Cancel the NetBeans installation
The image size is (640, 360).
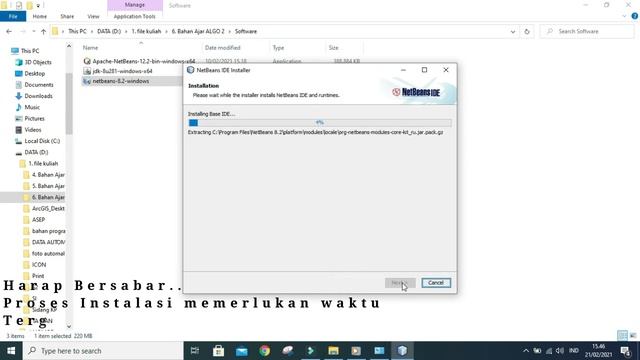[x=436, y=283]
